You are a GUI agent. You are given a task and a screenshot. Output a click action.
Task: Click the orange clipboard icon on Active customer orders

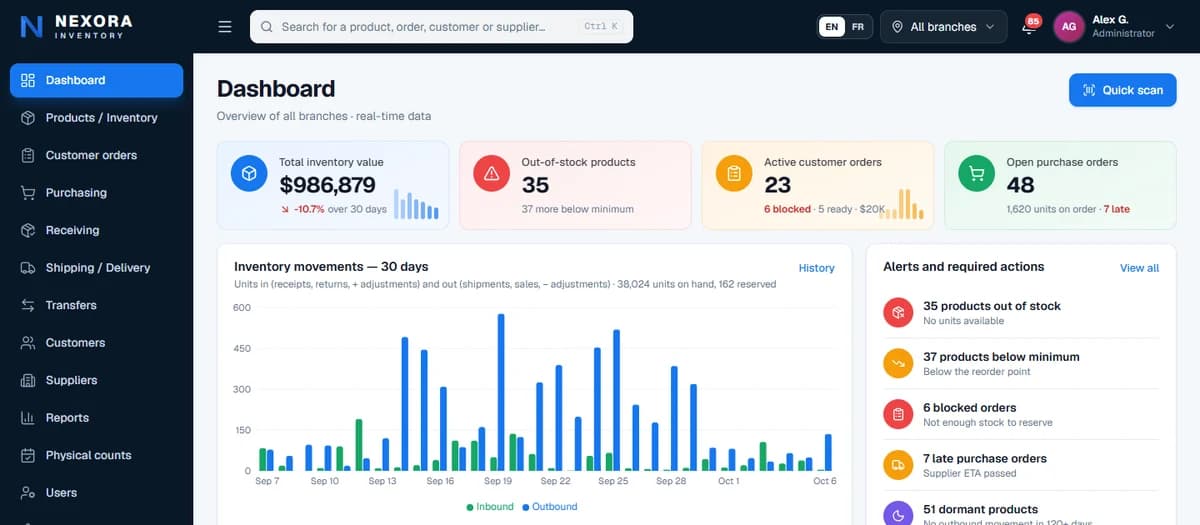(734, 173)
